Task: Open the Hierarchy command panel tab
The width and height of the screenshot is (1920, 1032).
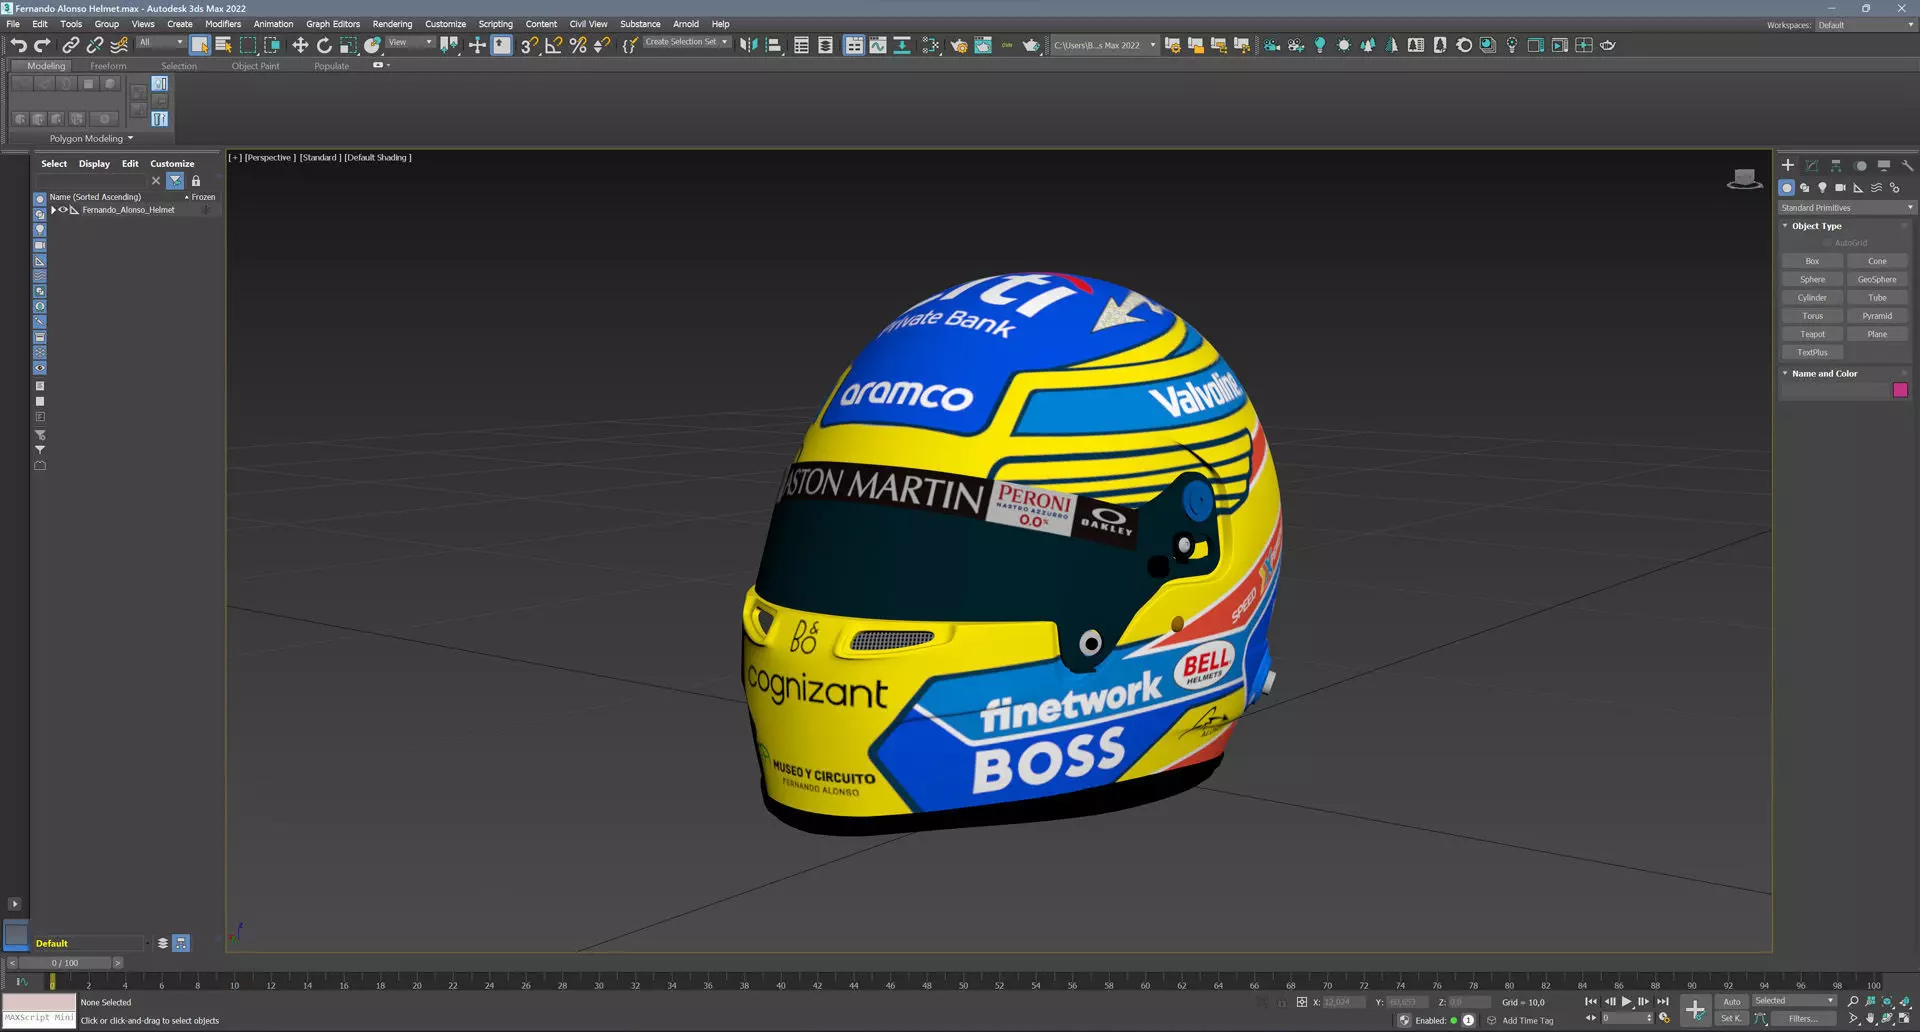Action: click(x=1836, y=166)
